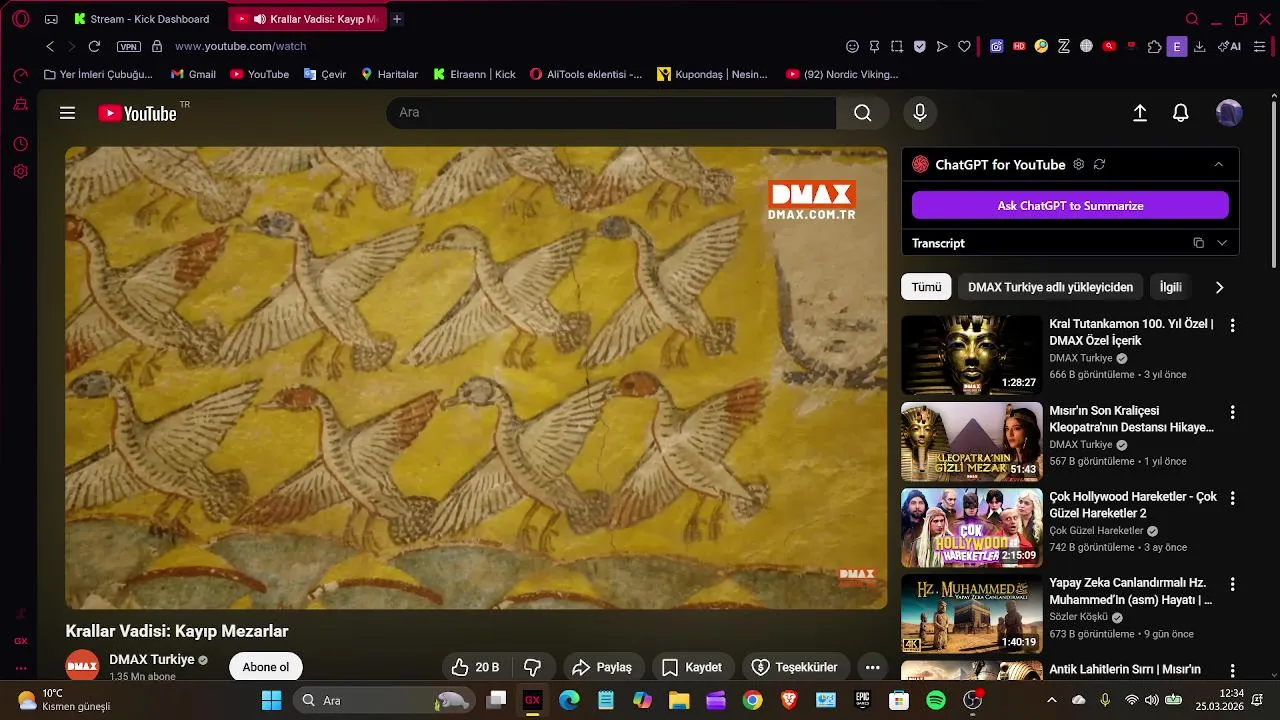The image size is (1280, 720).
Task: Click Ask ChatGPT to Summarize button
Action: [x=1070, y=205]
